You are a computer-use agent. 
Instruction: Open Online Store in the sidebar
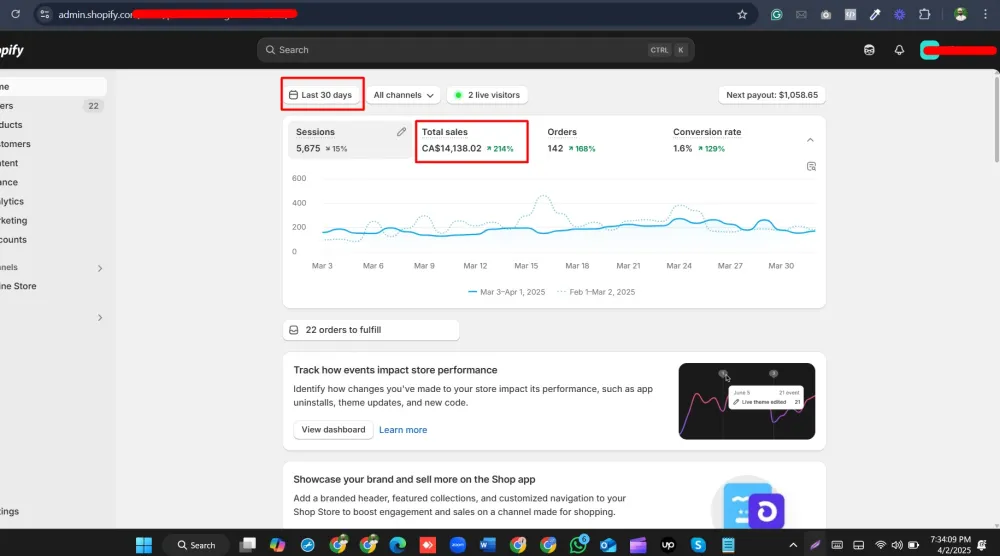53,286
